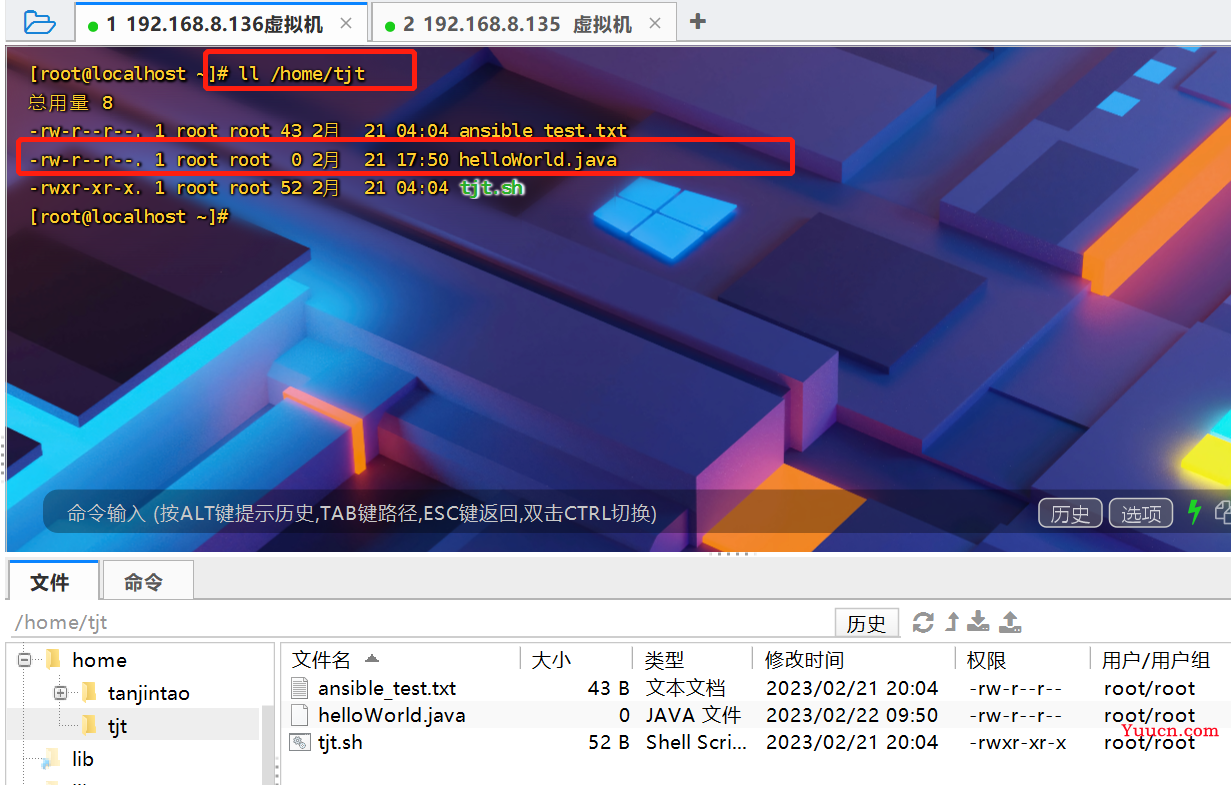
Task: Click the helloWorld.java blank file icon
Action: [x=300, y=715]
